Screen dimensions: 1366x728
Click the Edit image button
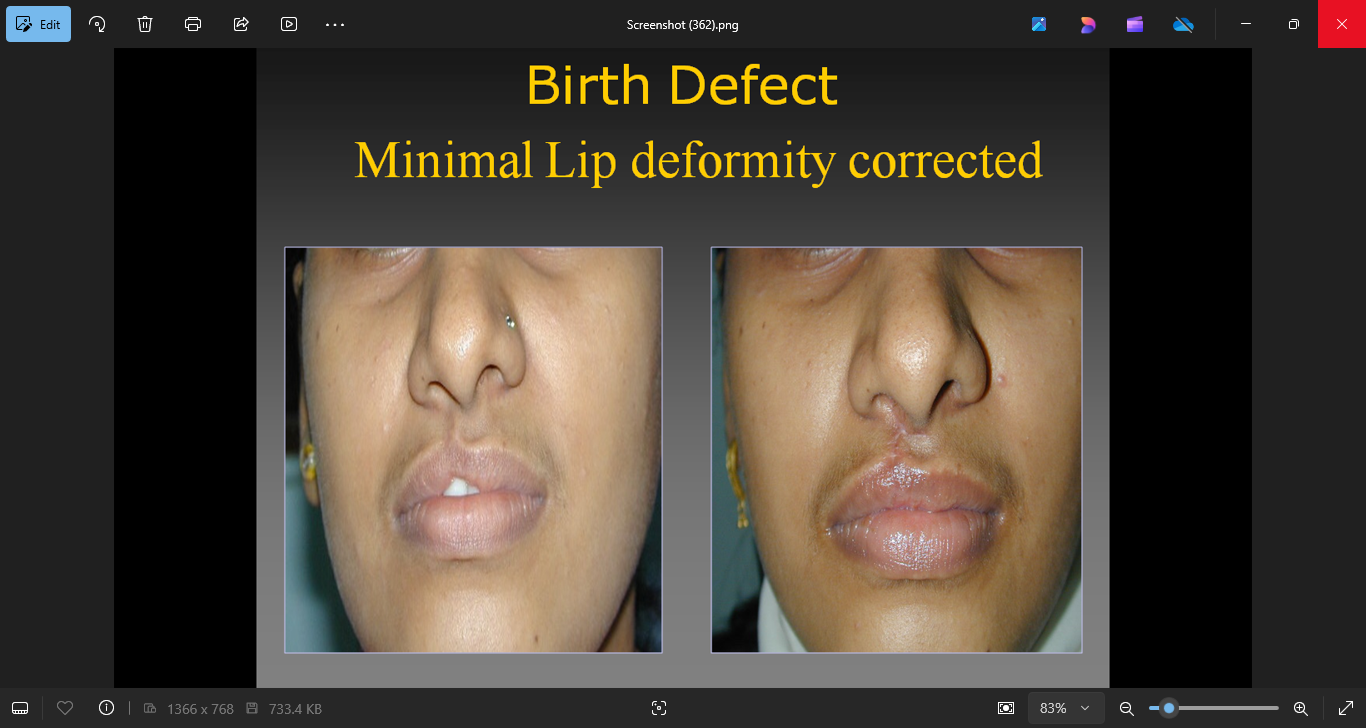coord(39,24)
